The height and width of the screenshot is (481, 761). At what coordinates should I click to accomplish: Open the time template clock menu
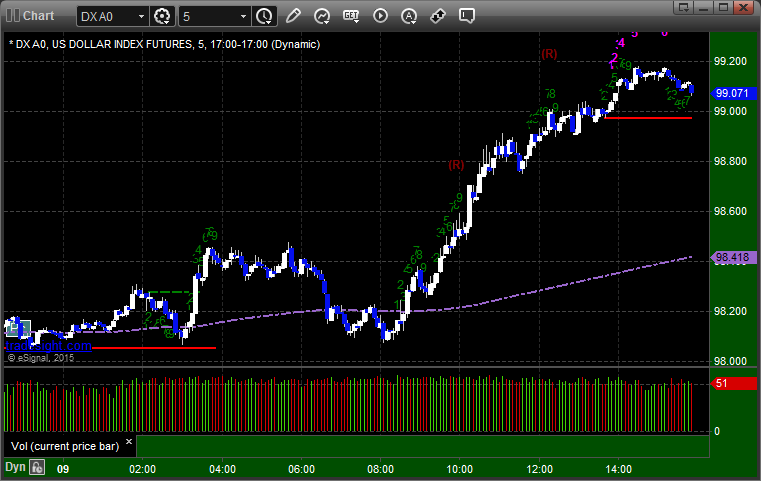pos(265,16)
